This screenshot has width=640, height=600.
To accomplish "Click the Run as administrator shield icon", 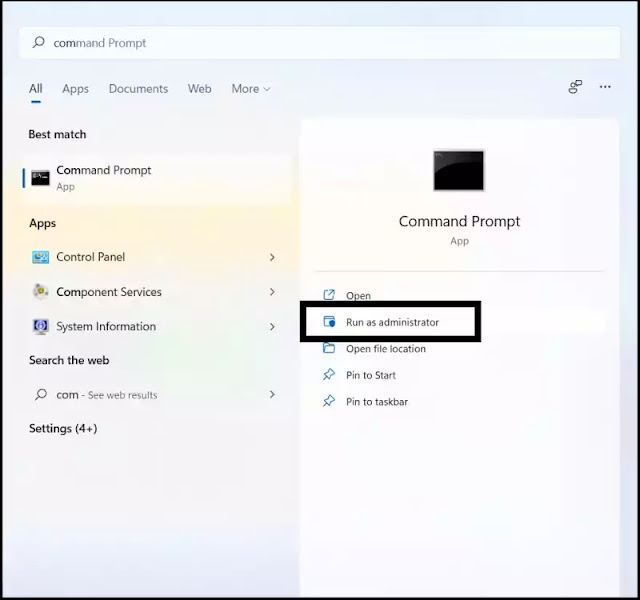I will (329, 322).
